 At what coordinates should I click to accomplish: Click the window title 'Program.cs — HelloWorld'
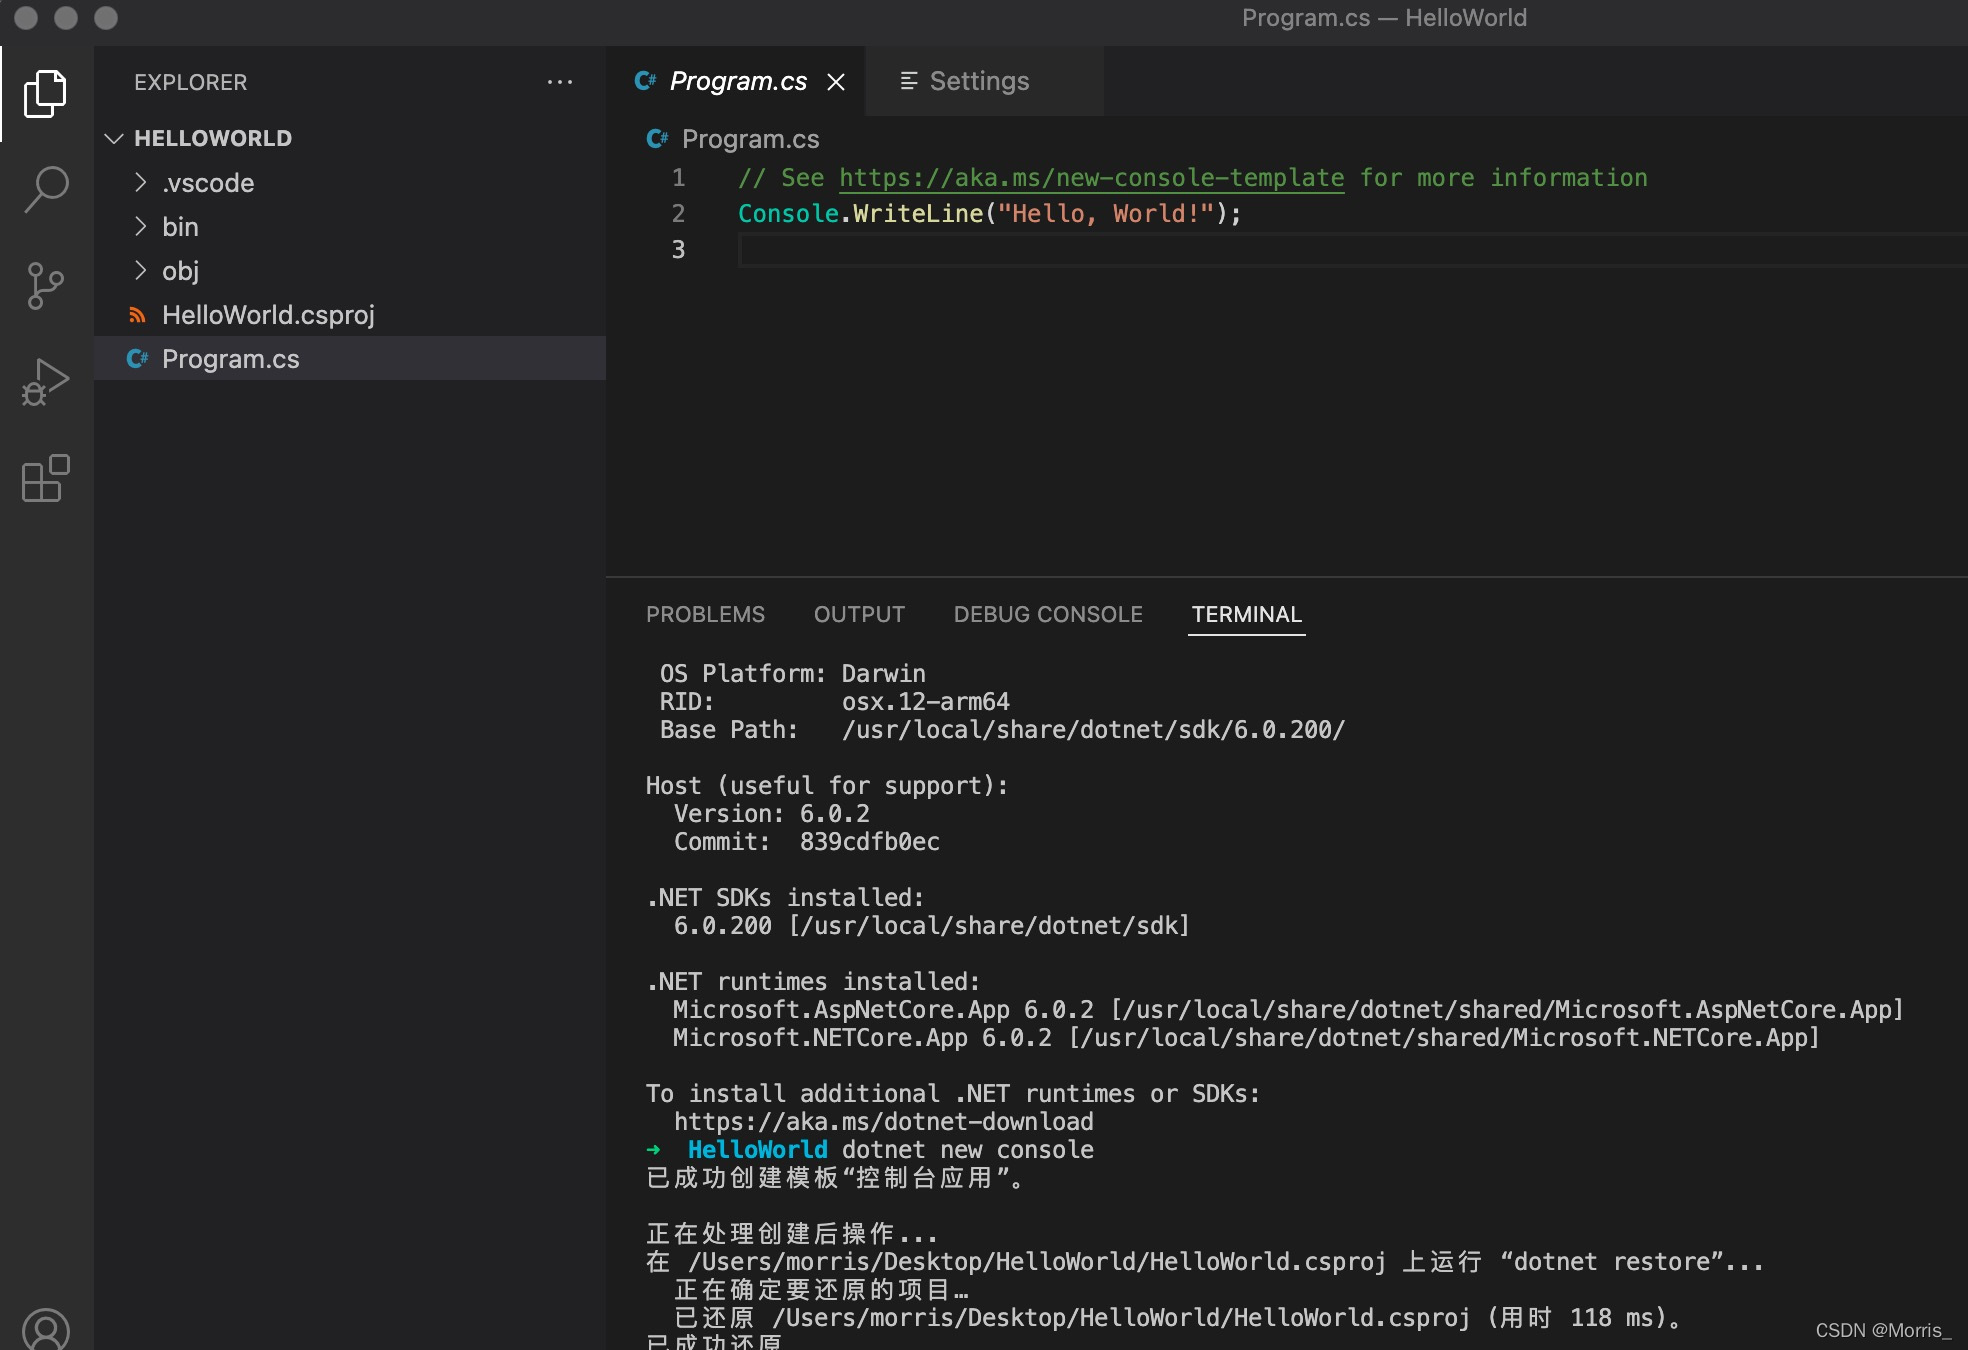tap(1384, 18)
